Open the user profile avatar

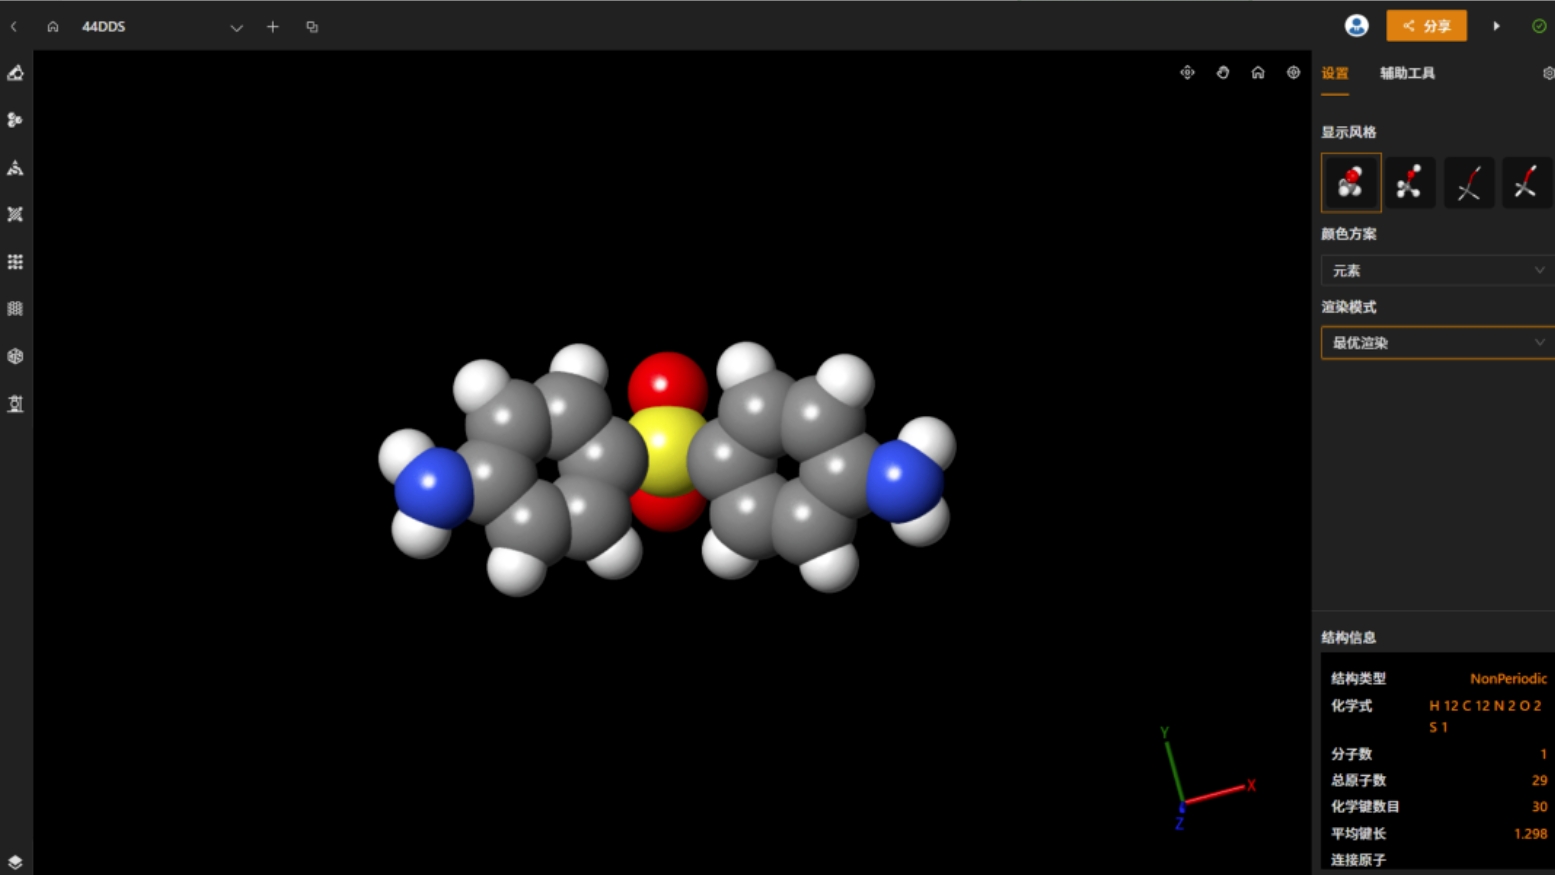1356,26
